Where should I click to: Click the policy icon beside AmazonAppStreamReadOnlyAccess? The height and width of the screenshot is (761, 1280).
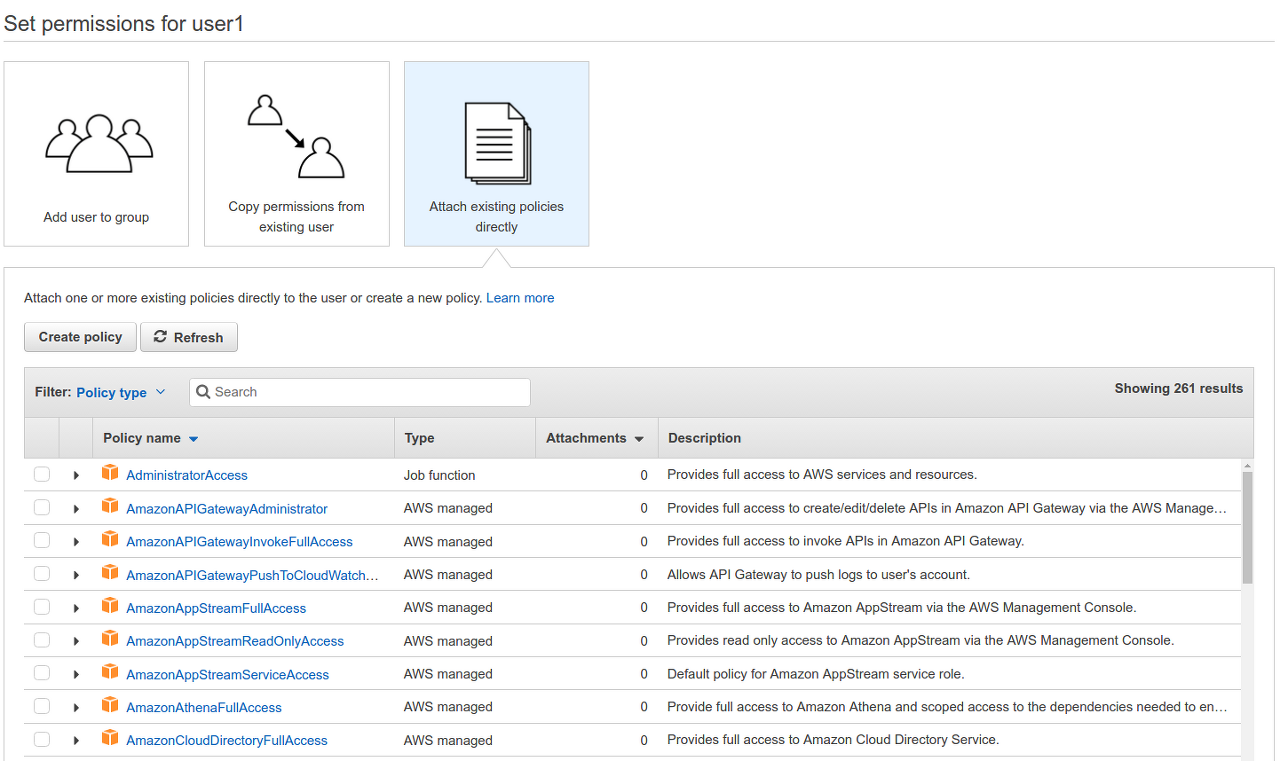[110, 639]
